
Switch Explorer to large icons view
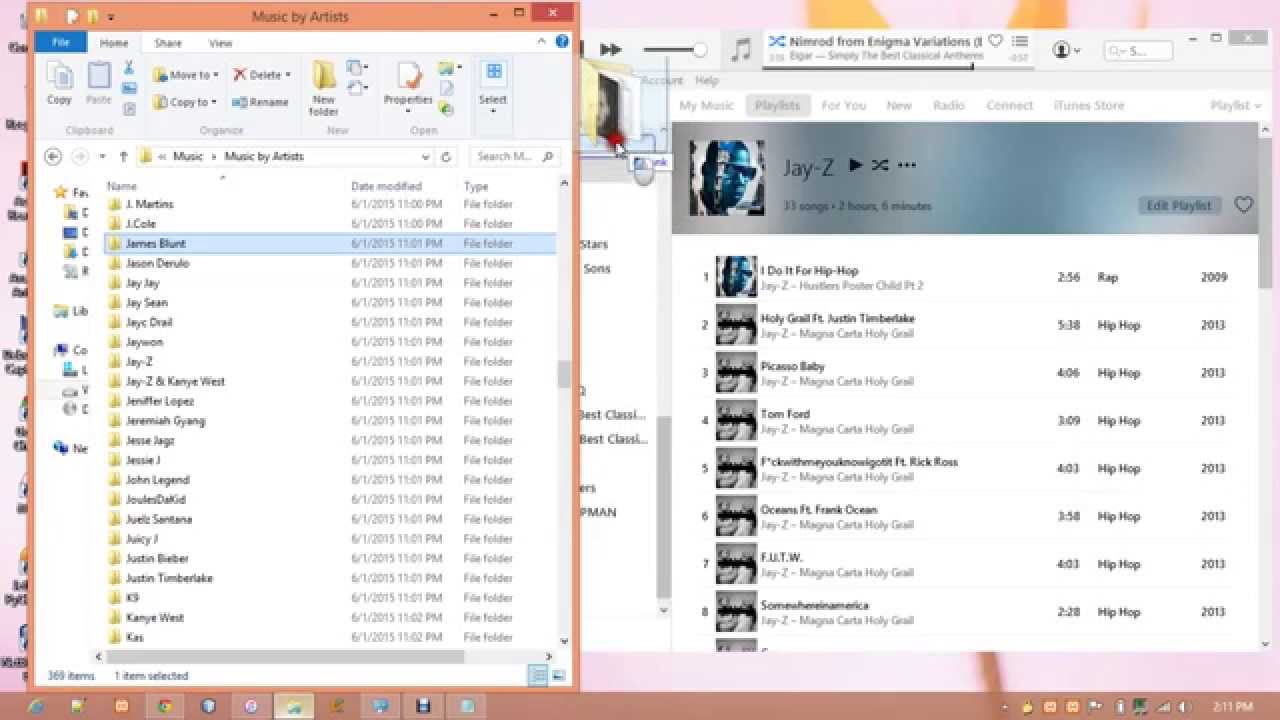[558, 676]
